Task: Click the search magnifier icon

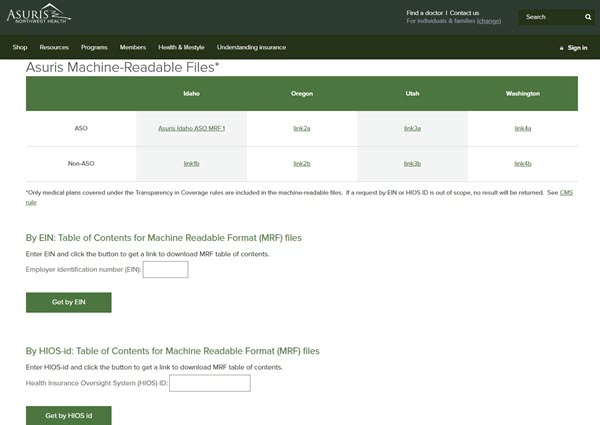Action: click(588, 17)
